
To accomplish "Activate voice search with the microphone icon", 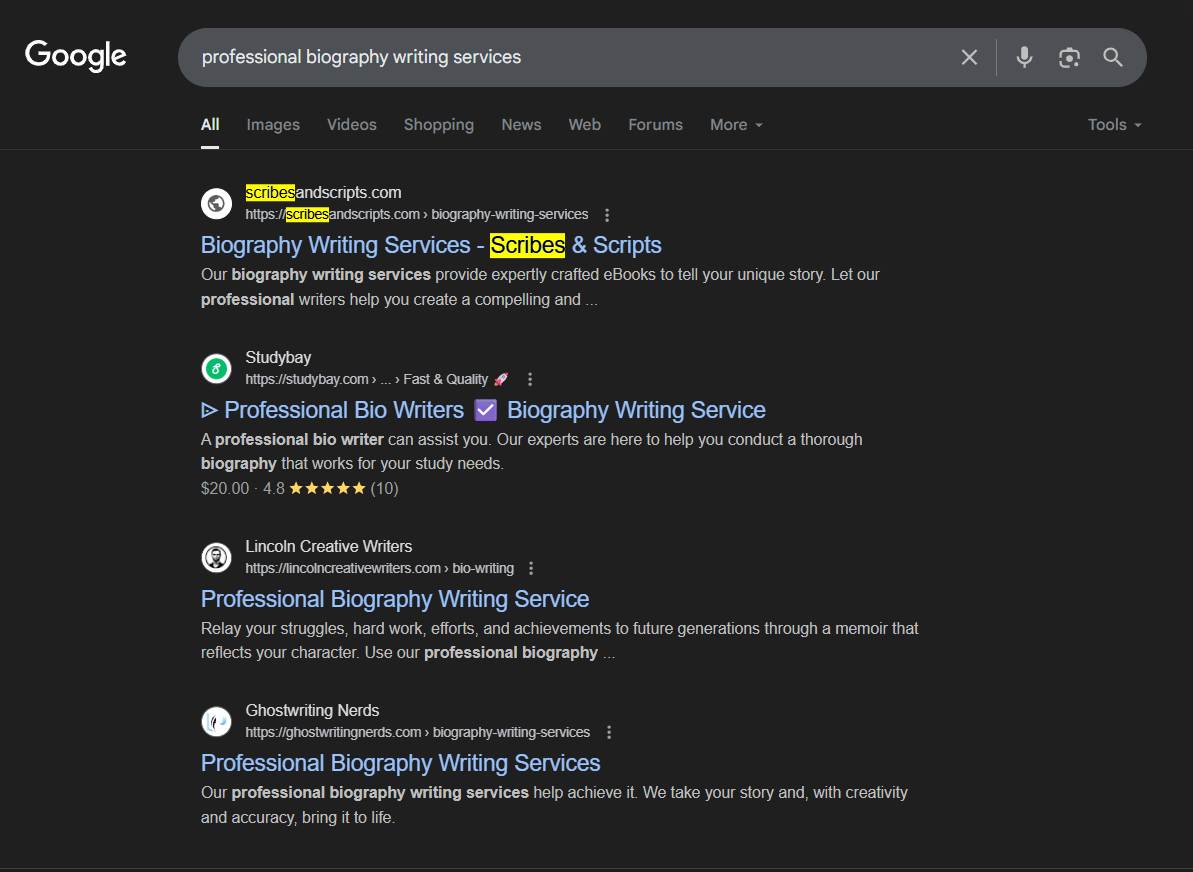I will (1024, 57).
